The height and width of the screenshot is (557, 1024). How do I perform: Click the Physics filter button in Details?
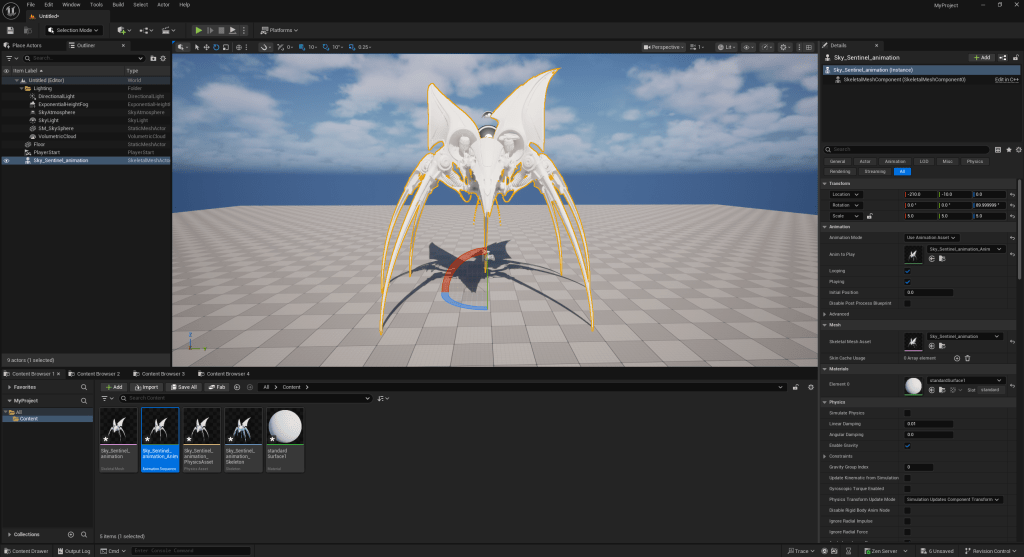pyautogui.click(x=974, y=161)
